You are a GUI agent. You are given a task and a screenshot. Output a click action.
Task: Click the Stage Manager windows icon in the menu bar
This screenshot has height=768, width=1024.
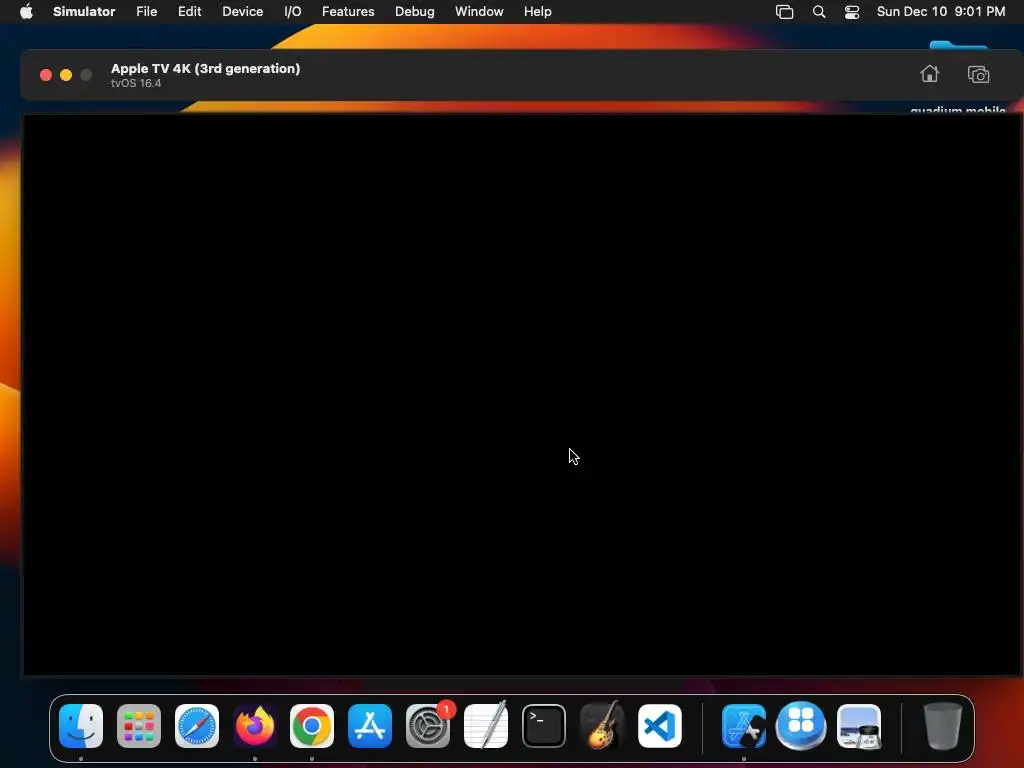[x=784, y=11]
